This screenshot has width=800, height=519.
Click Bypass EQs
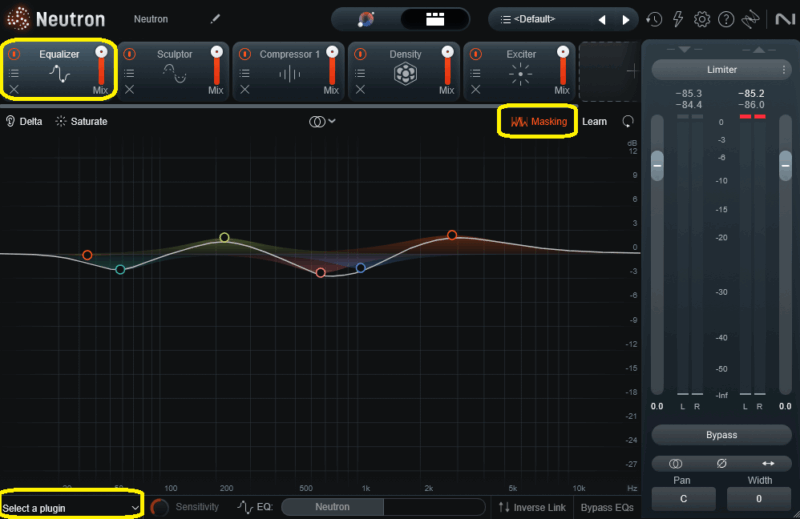tap(607, 507)
